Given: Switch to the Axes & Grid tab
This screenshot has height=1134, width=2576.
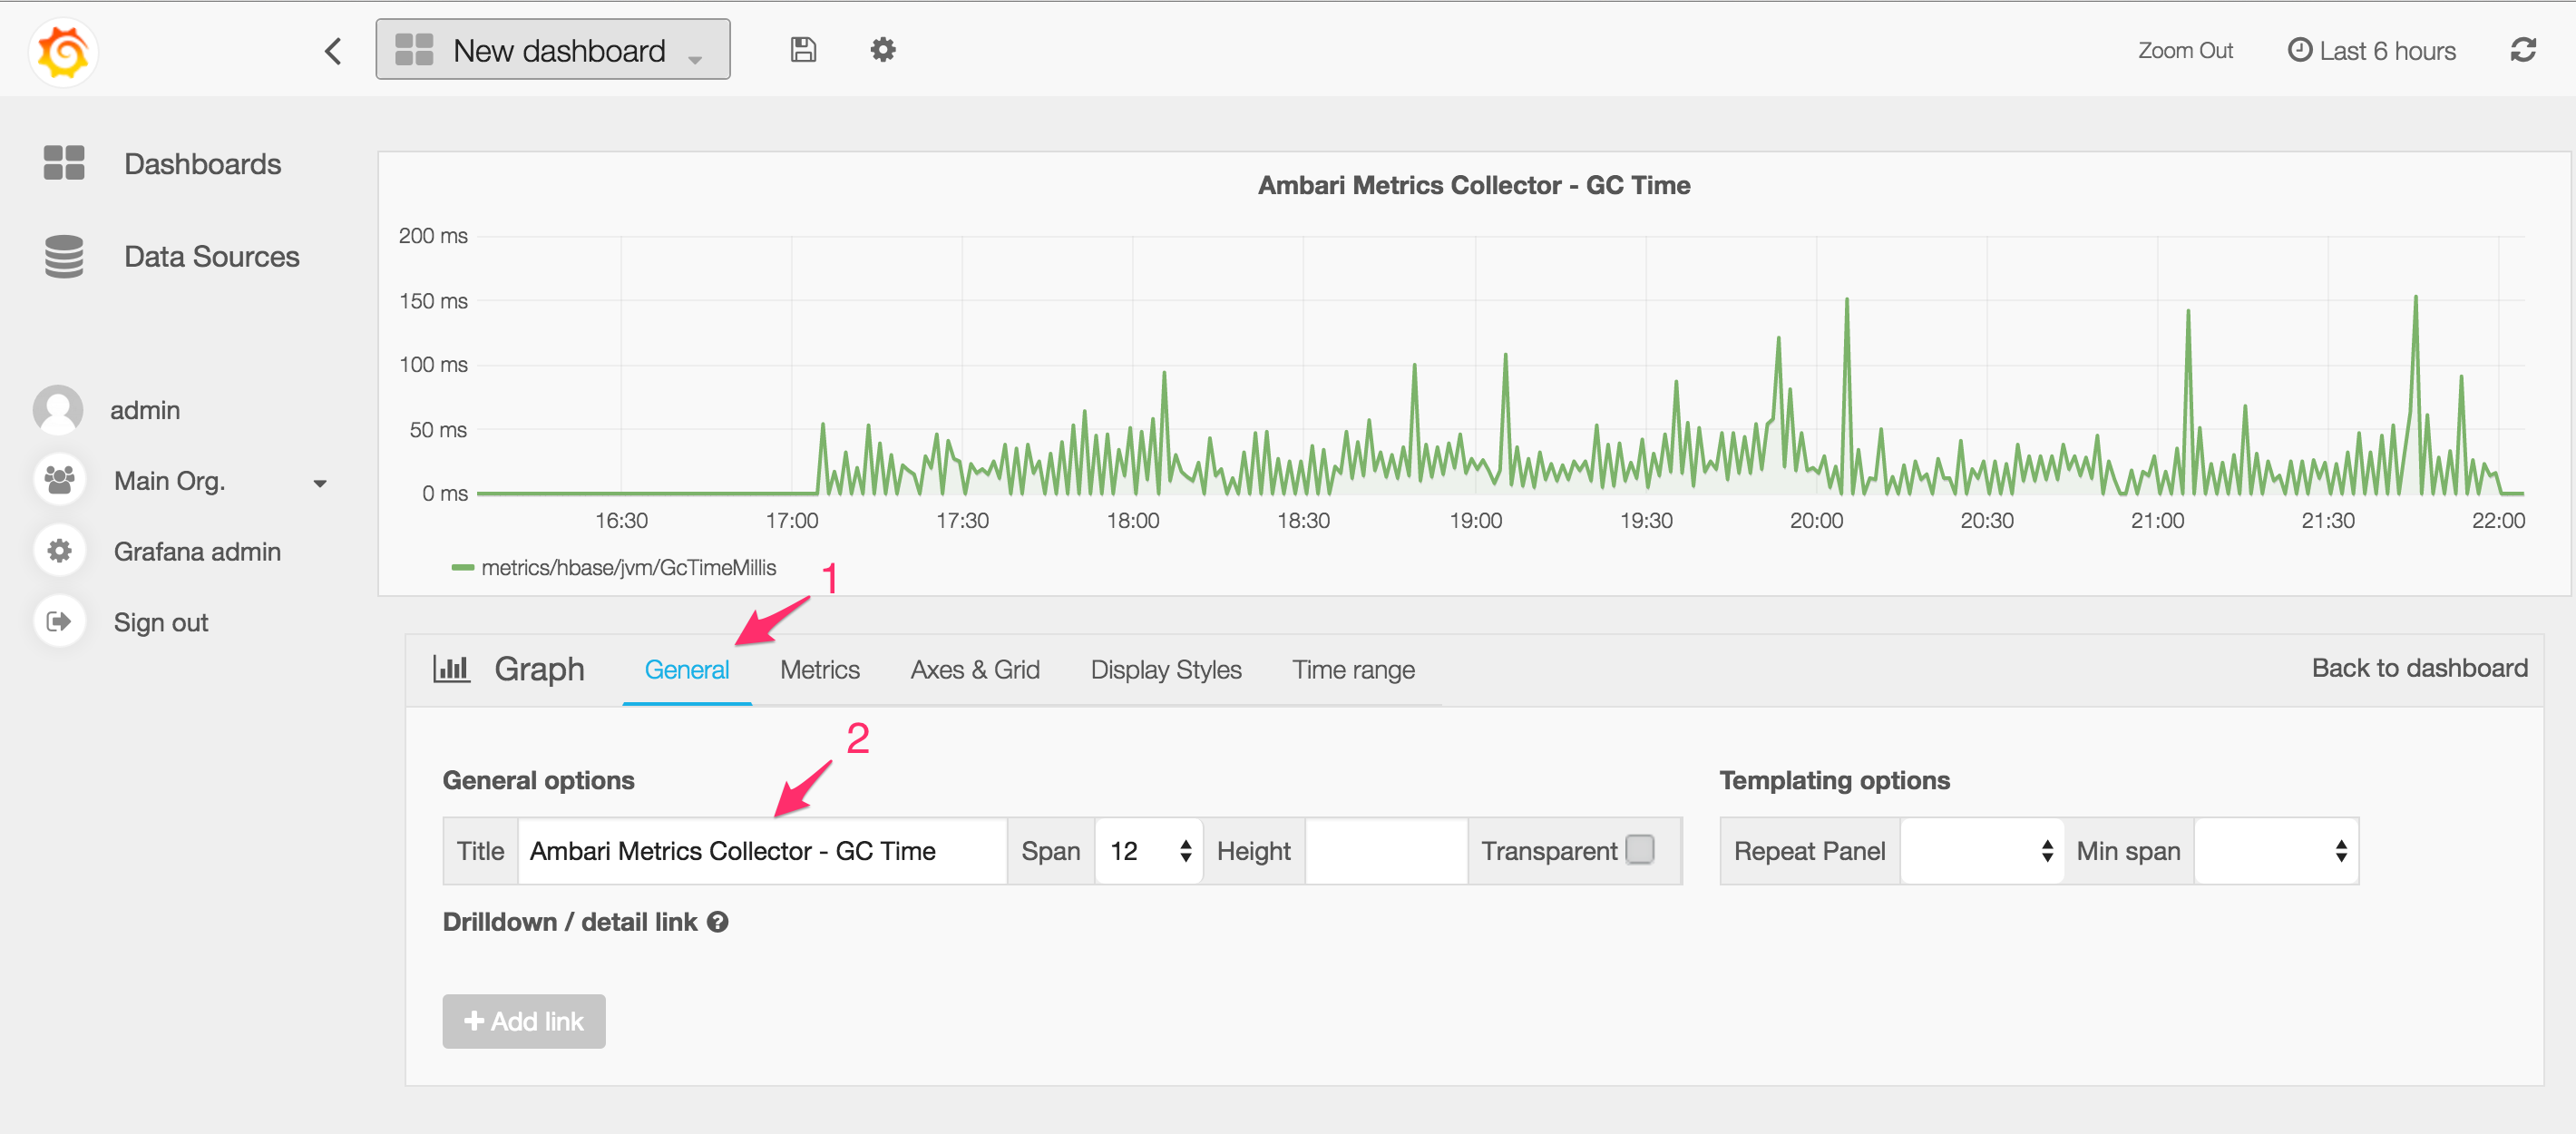Looking at the screenshot, I should [x=974, y=669].
